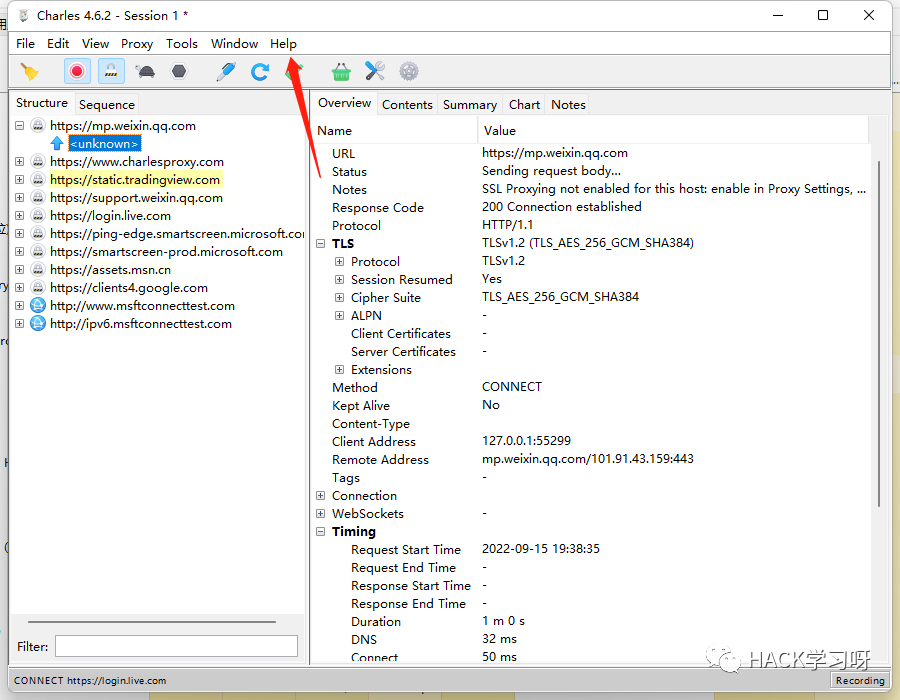Select the Contents tab
Viewport: 900px width, 700px height.
click(x=407, y=104)
